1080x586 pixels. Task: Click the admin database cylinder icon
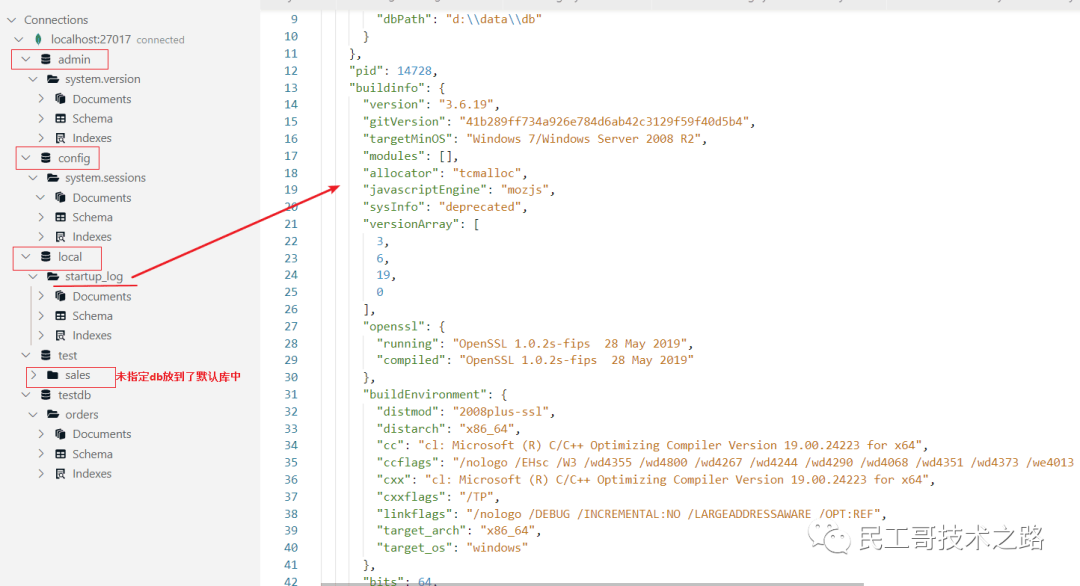46,60
